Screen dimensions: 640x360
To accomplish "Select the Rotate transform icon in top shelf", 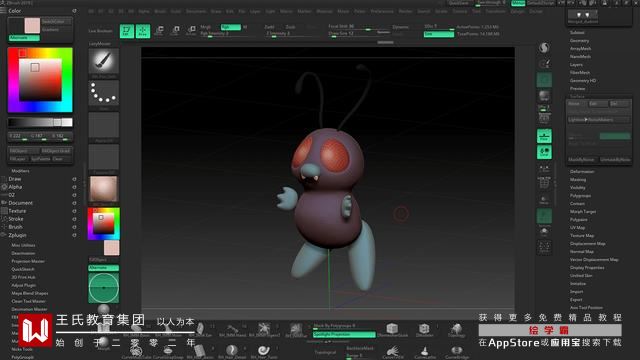I will tap(191, 30).
